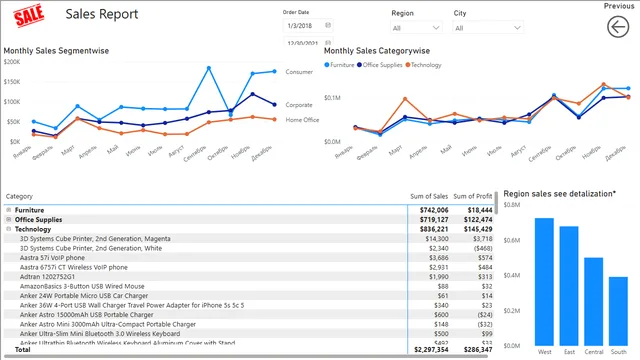This screenshot has width=640, height=360.
Task: Open the Region dropdown filter
Action: click(416, 28)
